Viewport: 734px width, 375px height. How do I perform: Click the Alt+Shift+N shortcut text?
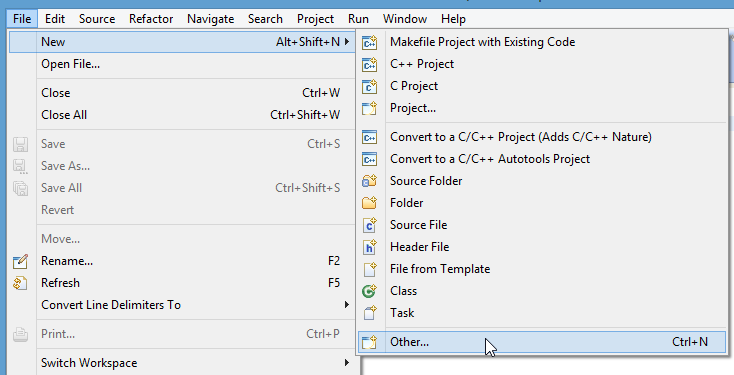(308, 42)
